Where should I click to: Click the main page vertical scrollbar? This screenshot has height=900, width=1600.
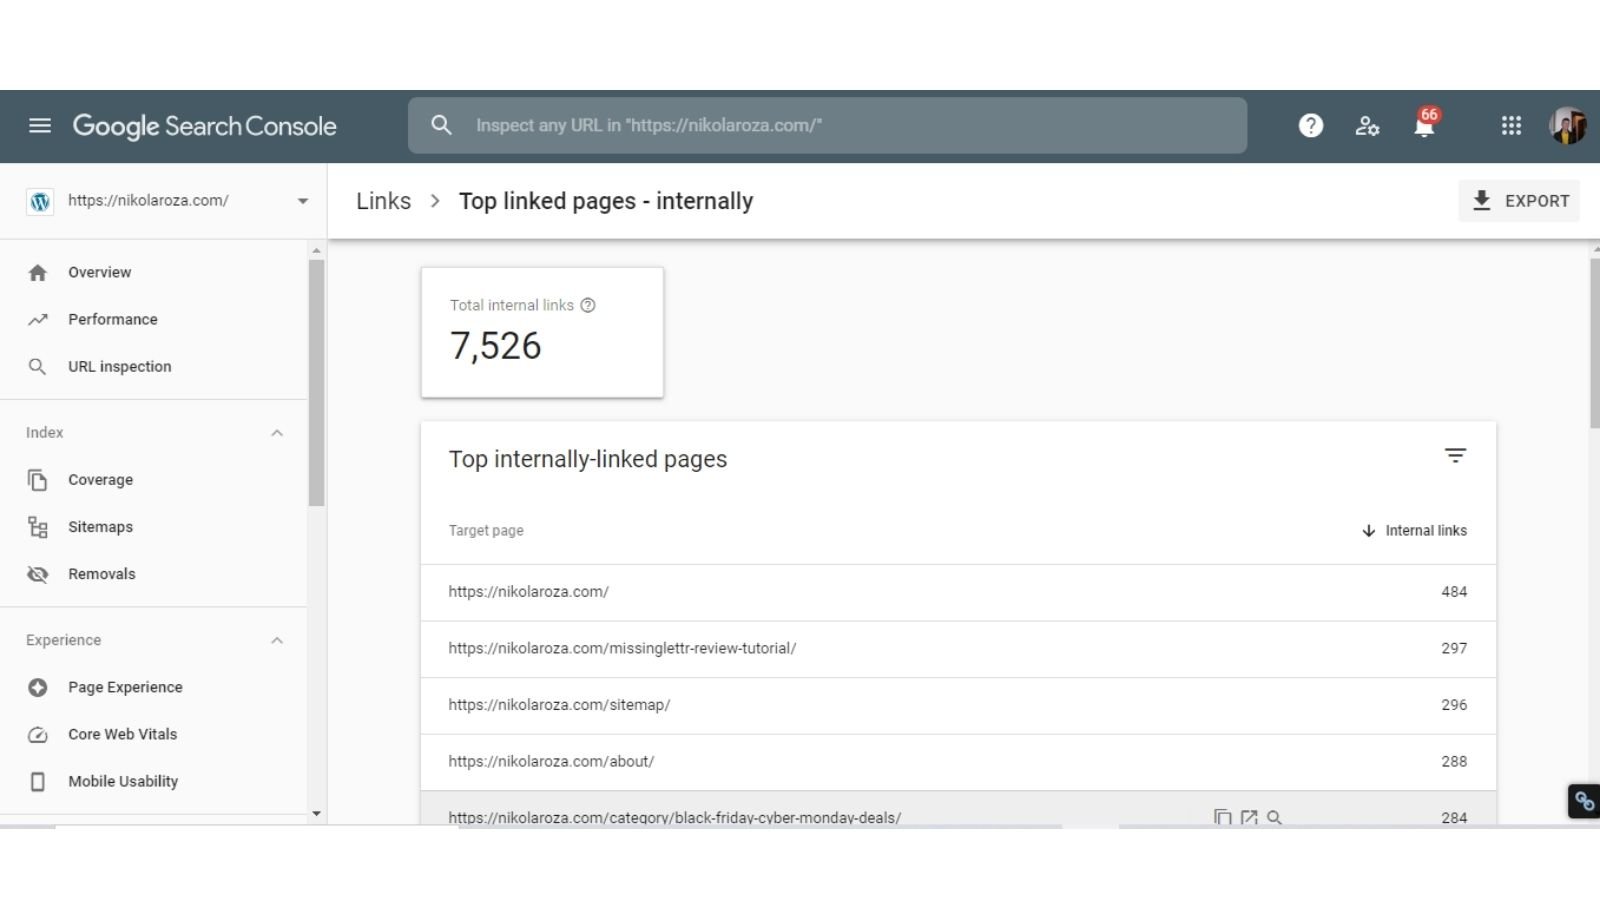tap(1594, 343)
